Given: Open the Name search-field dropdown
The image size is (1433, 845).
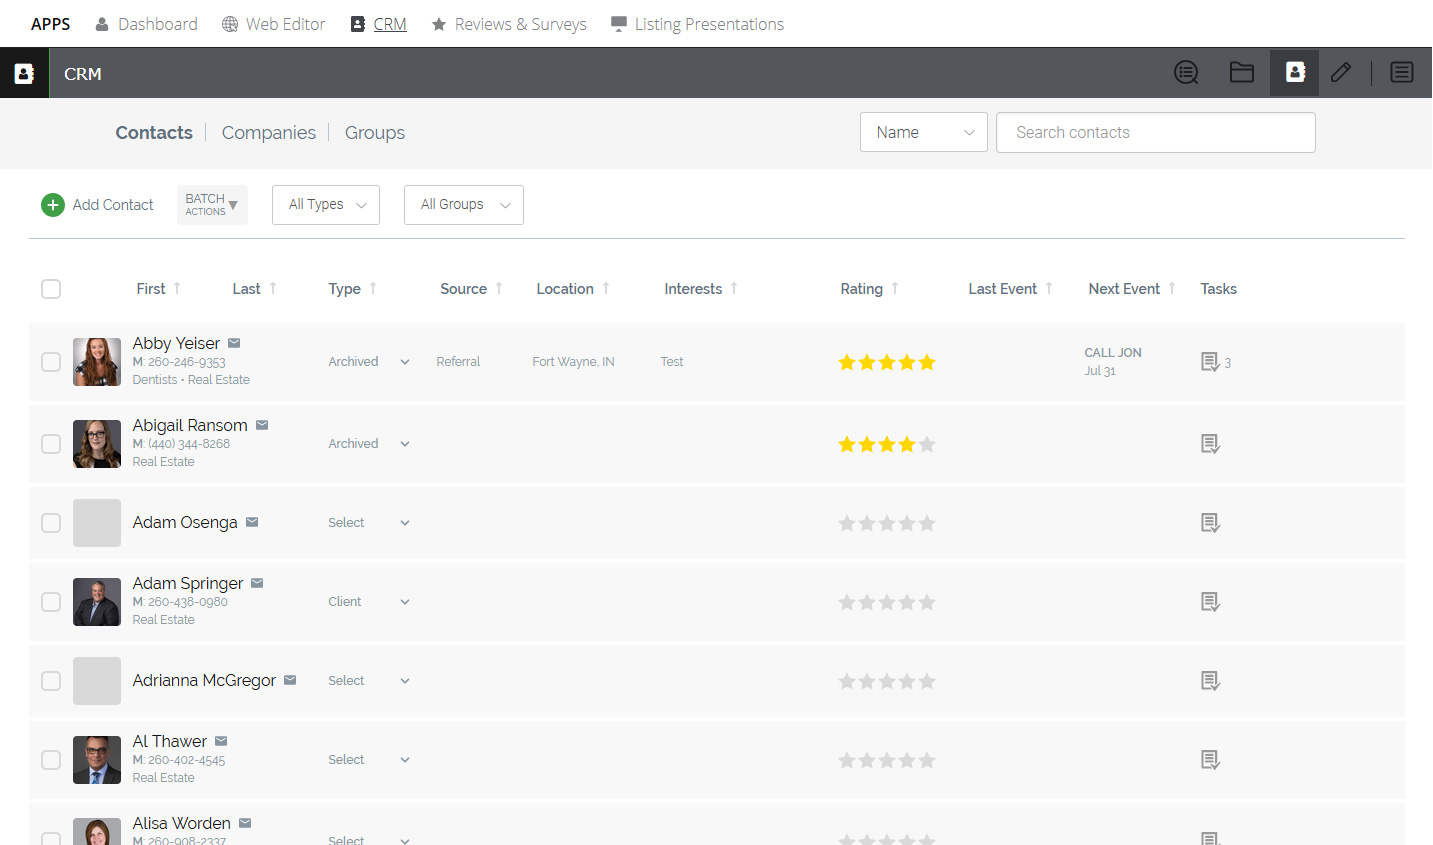Looking at the screenshot, I should pyautogui.click(x=924, y=132).
